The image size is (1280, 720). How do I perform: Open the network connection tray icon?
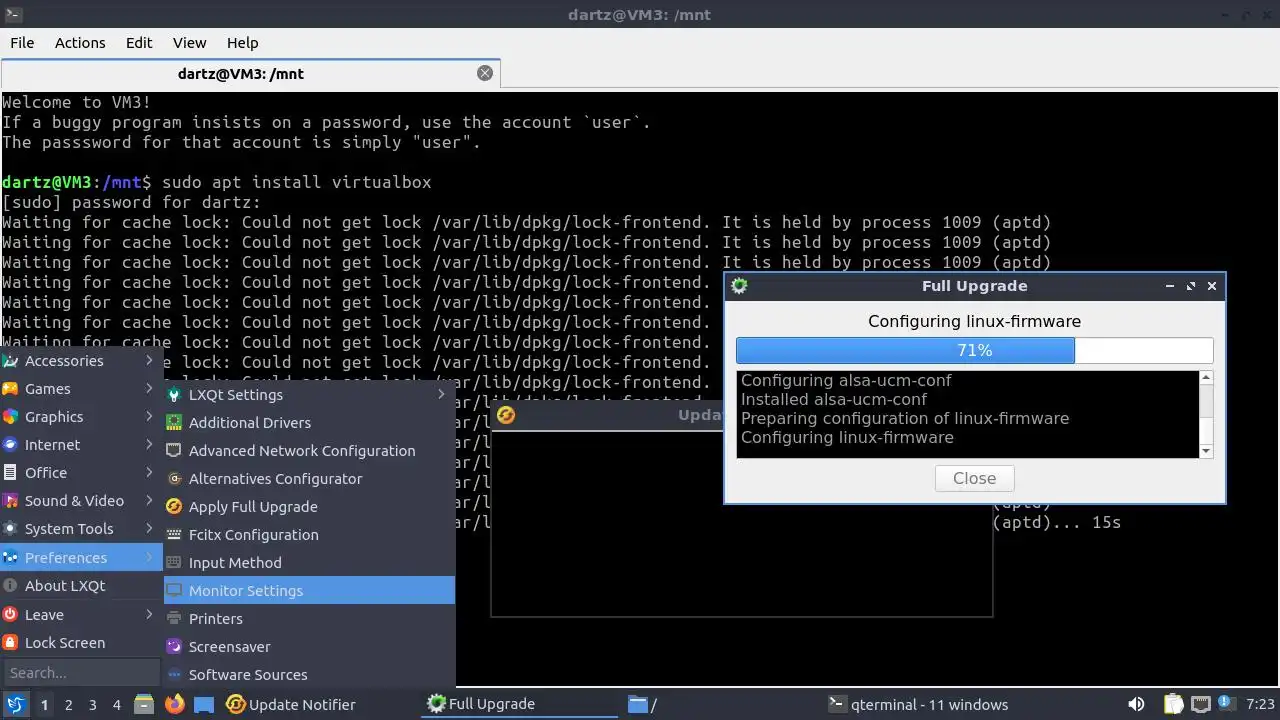[x=1201, y=704]
